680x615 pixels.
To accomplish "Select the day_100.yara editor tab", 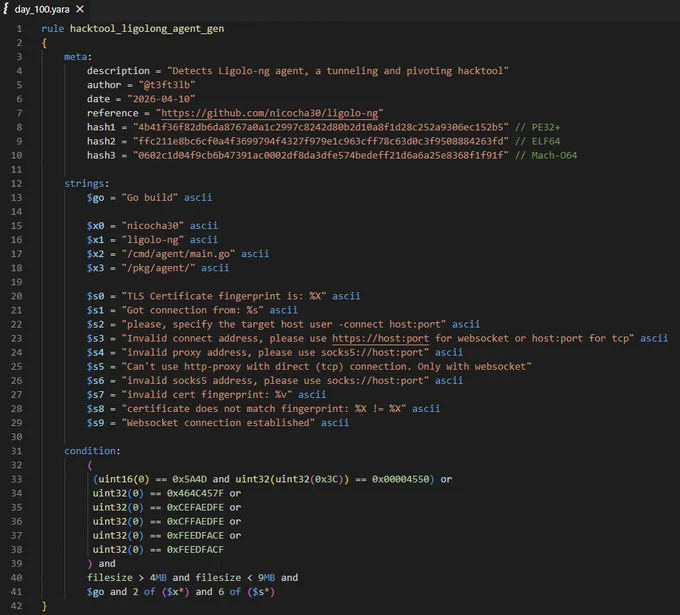I will coord(43,10).
